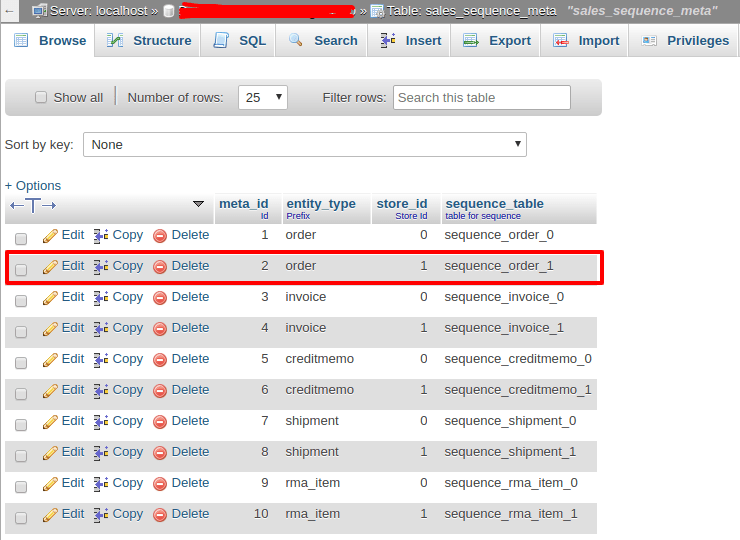Click Table: sales_sequence_meta in breadcrumb
This screenshot has width=740, height=540.
471,10
